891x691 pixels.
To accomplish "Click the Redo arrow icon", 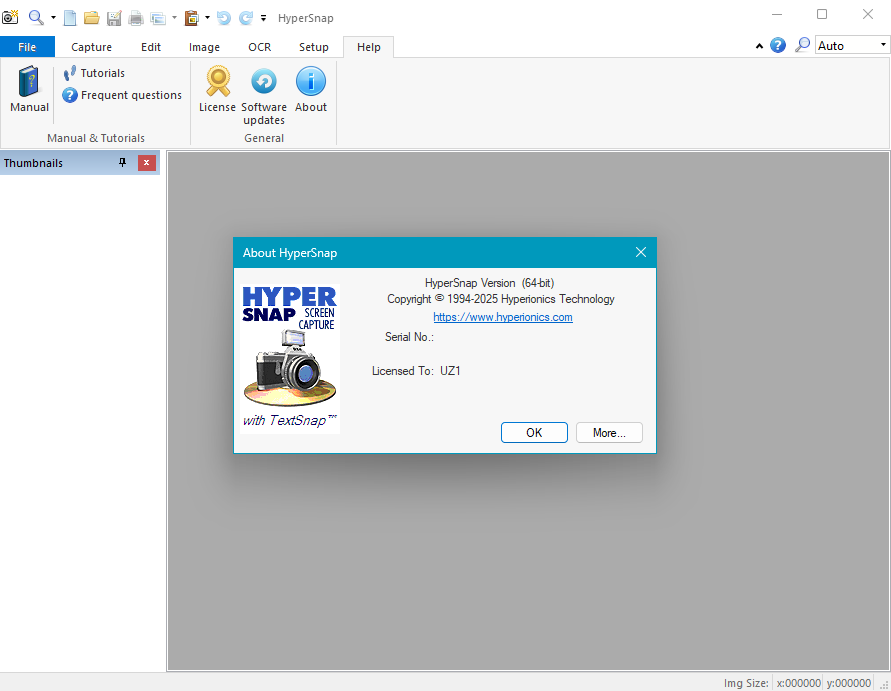I will (x=245, y=18).
